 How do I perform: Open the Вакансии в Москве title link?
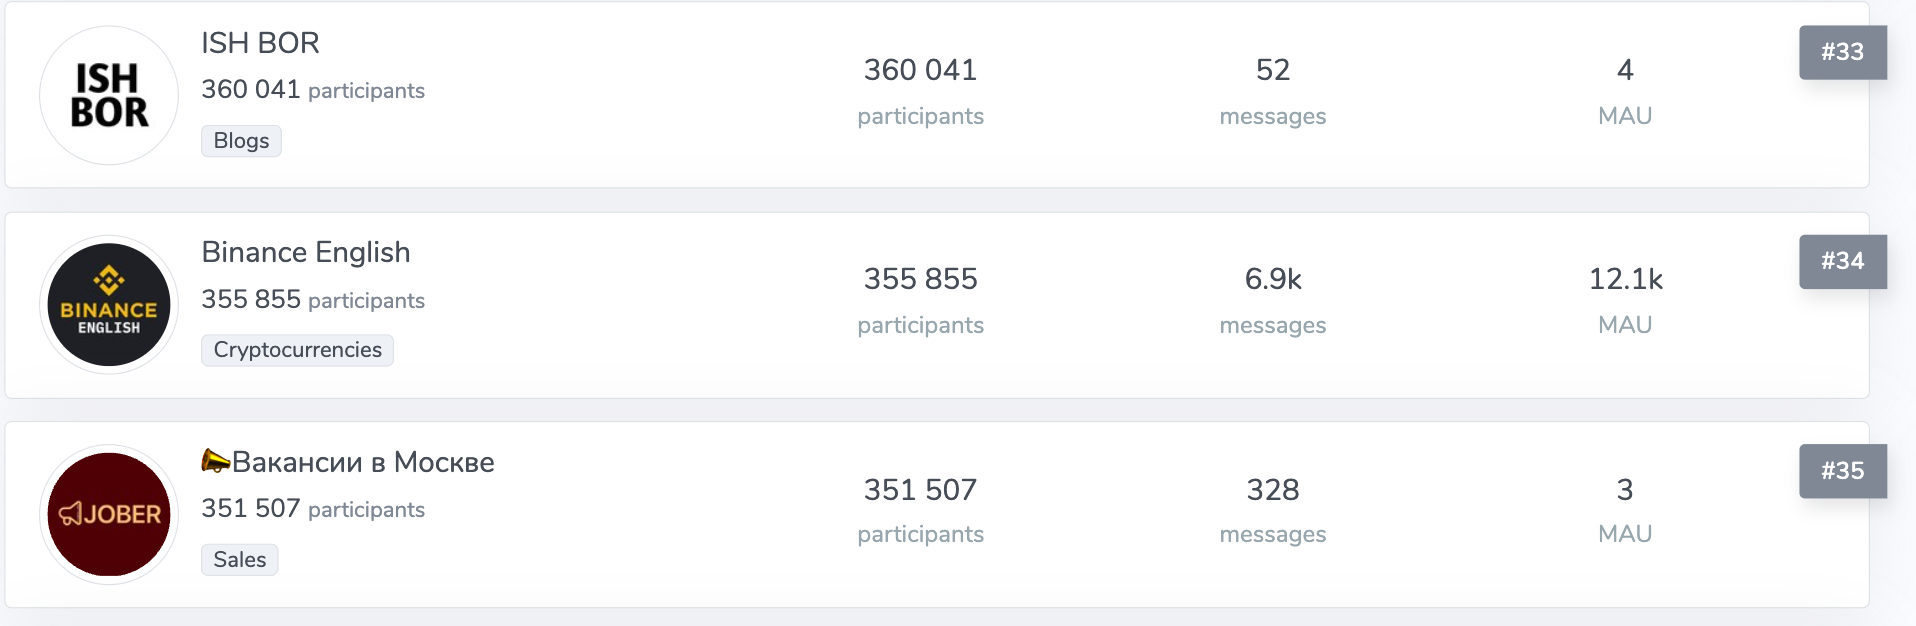pos(348,462)
